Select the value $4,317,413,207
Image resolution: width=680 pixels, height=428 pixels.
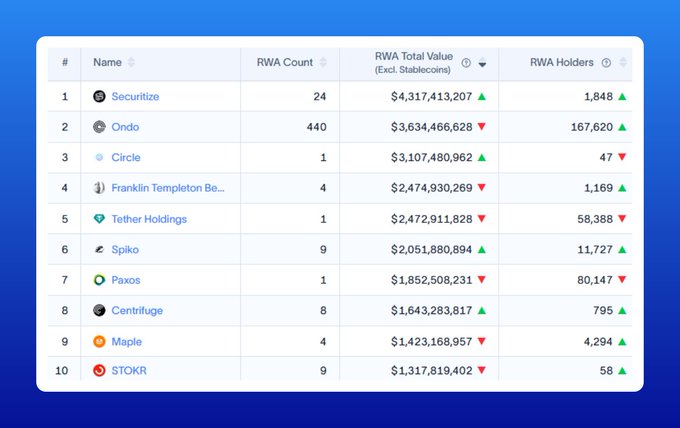[x=432, y=96]
